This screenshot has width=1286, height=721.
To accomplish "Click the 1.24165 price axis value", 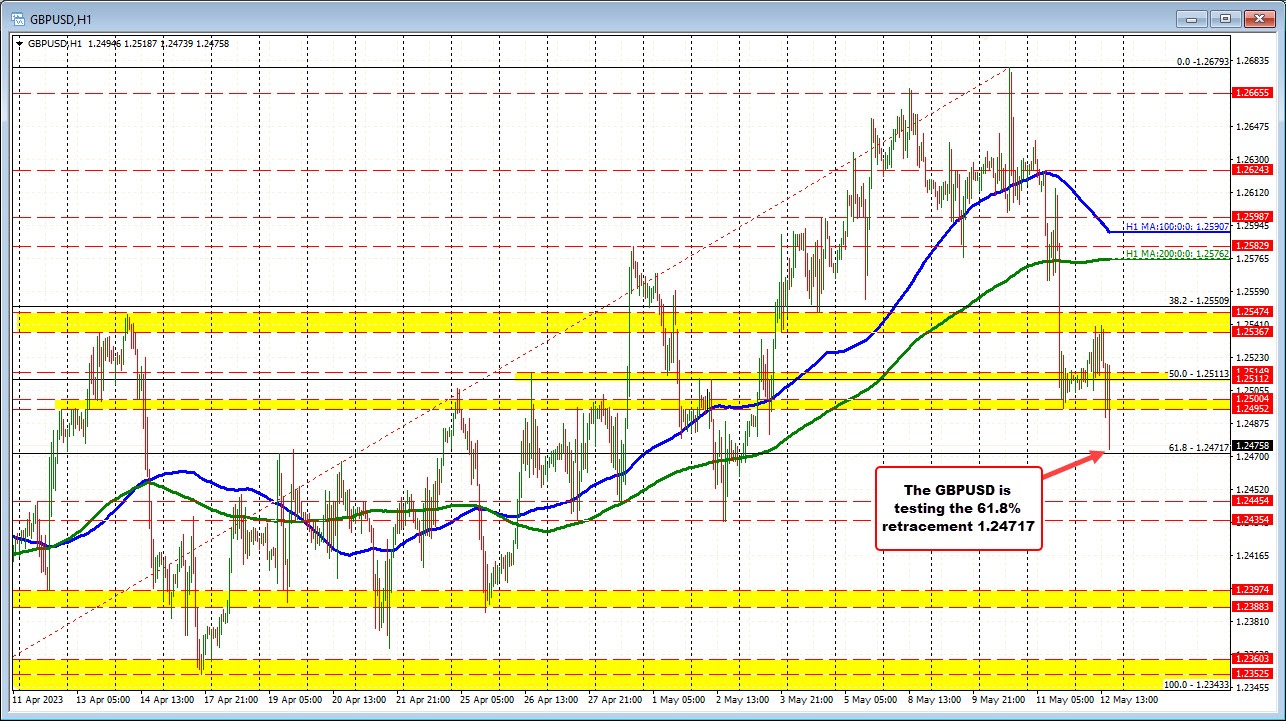I will pyautogui.click(x=1252, y=554).
